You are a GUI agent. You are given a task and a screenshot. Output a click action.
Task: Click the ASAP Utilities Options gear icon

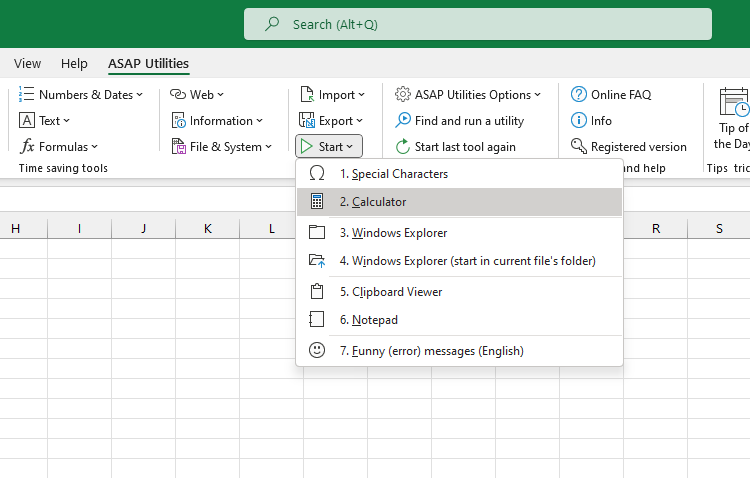(403, 94)
